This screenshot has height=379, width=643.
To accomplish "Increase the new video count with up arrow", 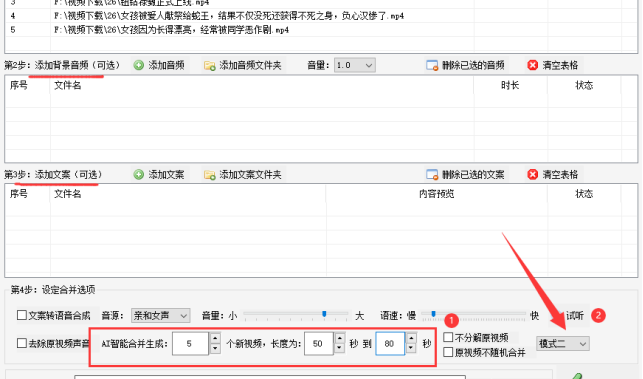I will [x=215, y=338].
